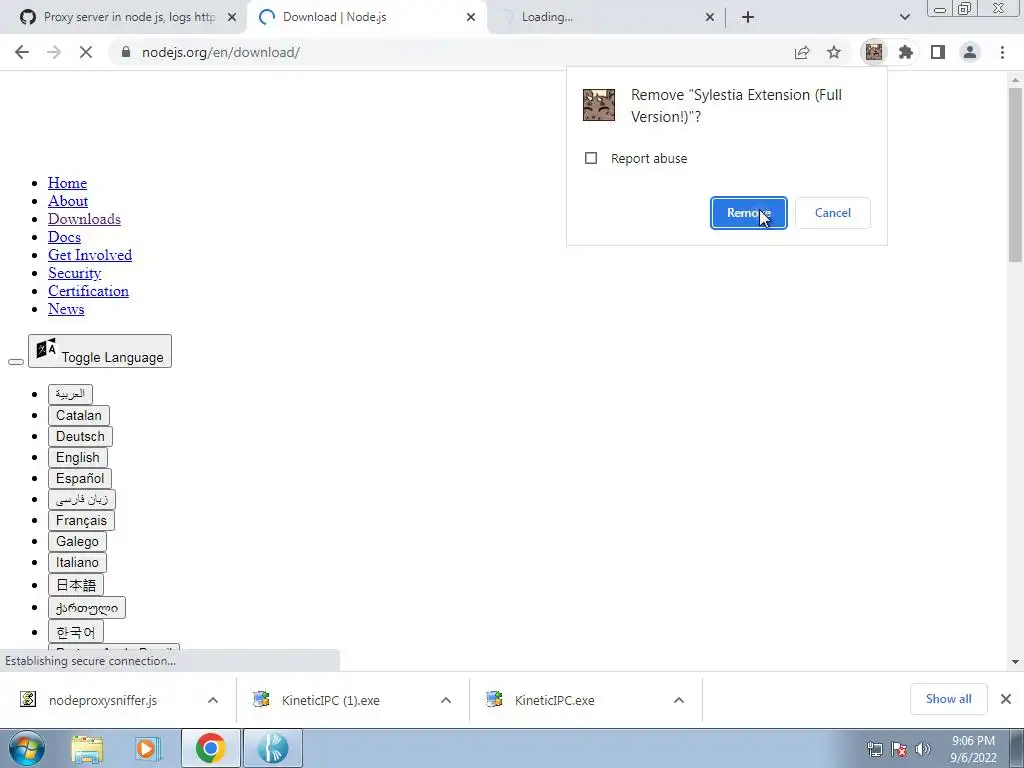
Task: Open the Certification link
Action: tap(88, 291)
